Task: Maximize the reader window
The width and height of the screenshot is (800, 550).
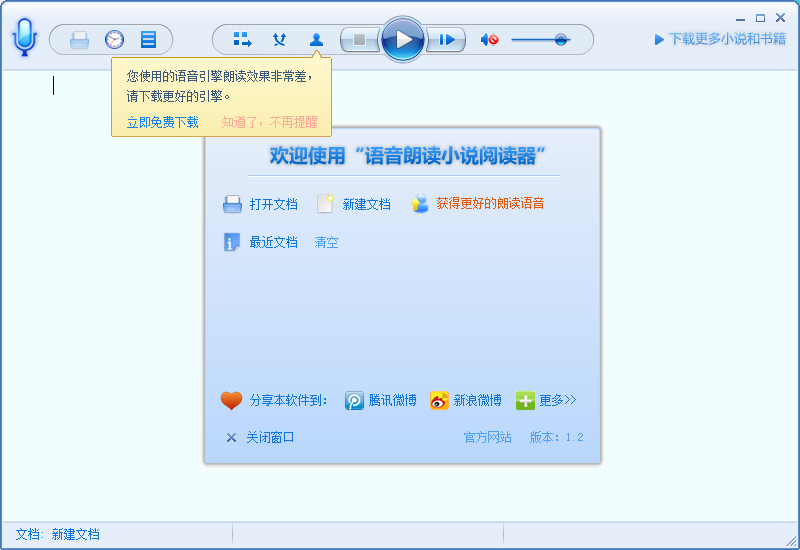Action: [x=760, y=18]
